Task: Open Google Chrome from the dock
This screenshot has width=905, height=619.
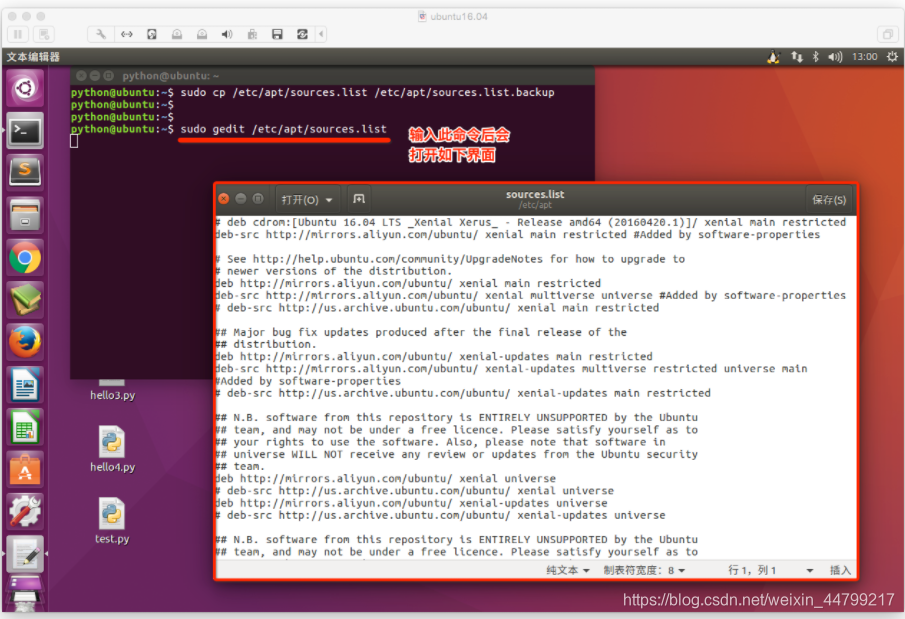Action: [x=24, y=257]
